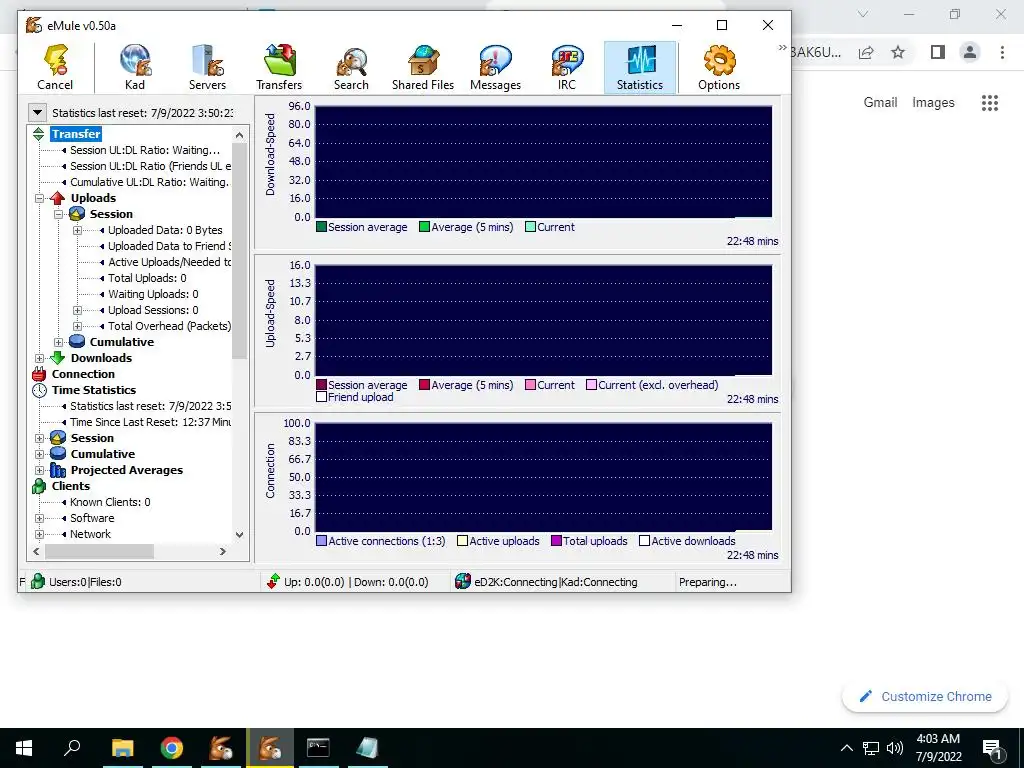Select Session UL:DL Ratio: Waiting row
The image size is (1024, 768).
[x=145, y=150]
